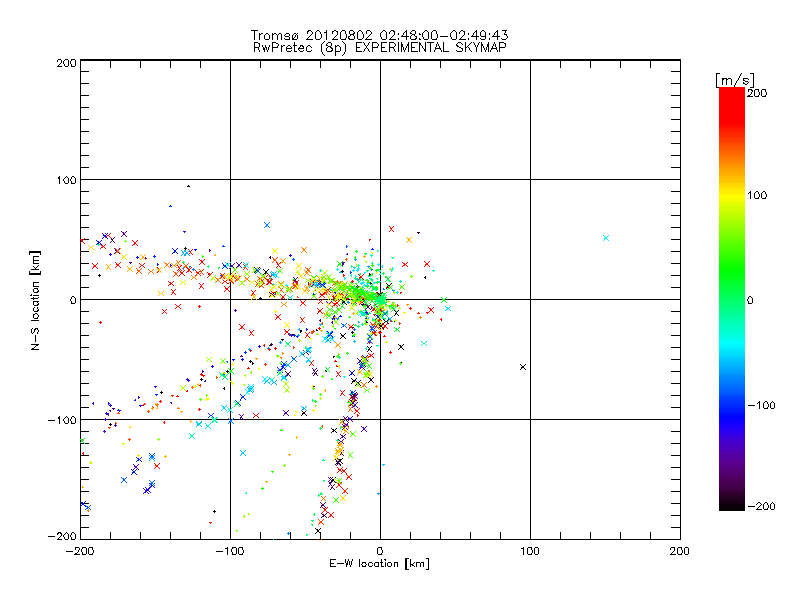800x600 pixels.
Task: Click the E-W axis "-200" tick label
Action: tap(80, 551)
